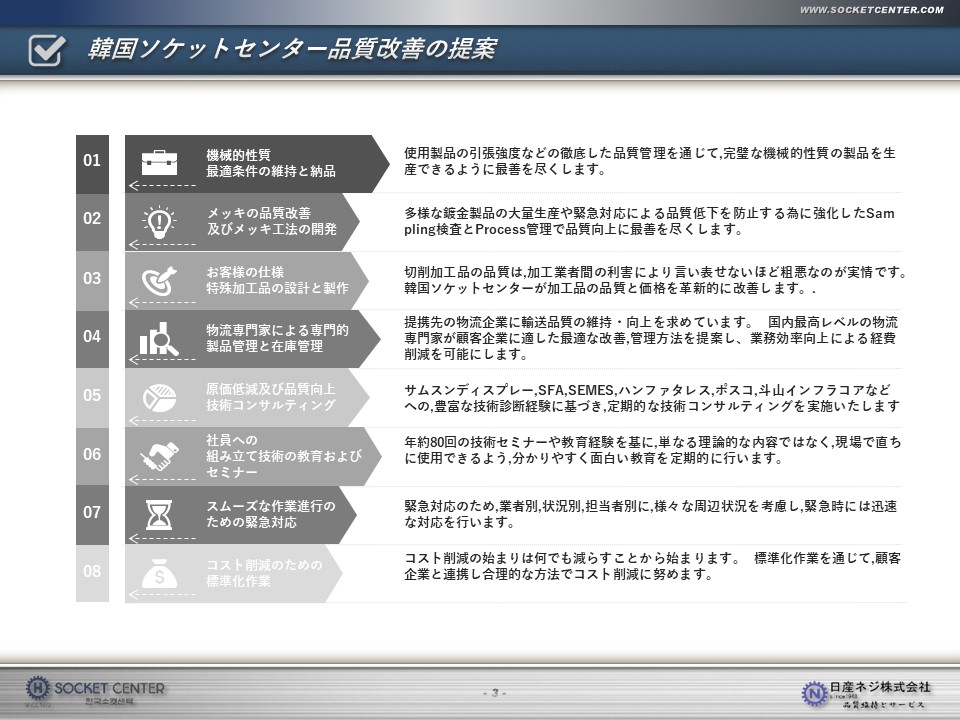Click the 機械的性質 arrow banner label
This screenshot has height=720, width=960.
coord(271,163)
